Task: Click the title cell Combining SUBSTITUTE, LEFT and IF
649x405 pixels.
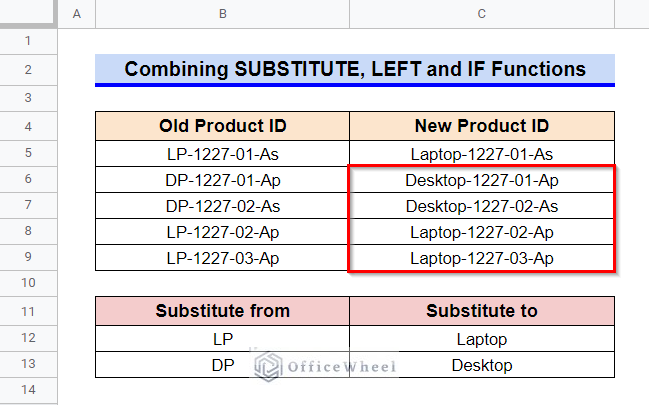Action: (x=355, y=69)
